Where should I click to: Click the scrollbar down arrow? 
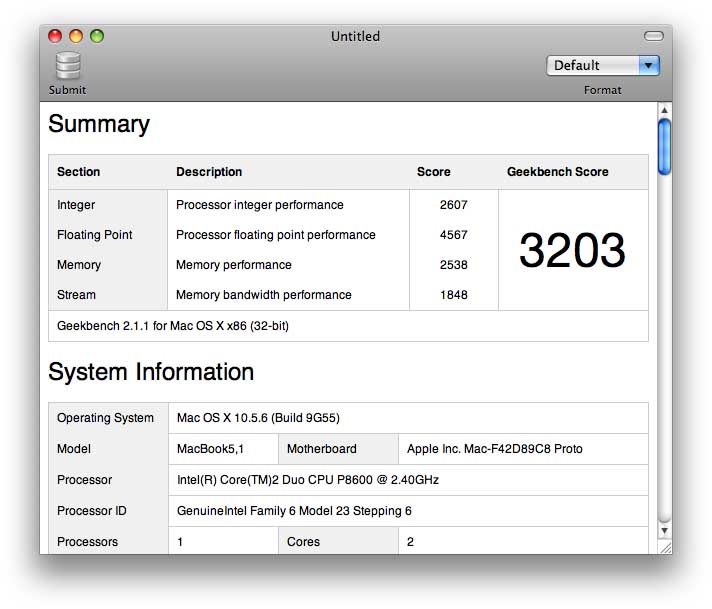click(x=664, y=530)
